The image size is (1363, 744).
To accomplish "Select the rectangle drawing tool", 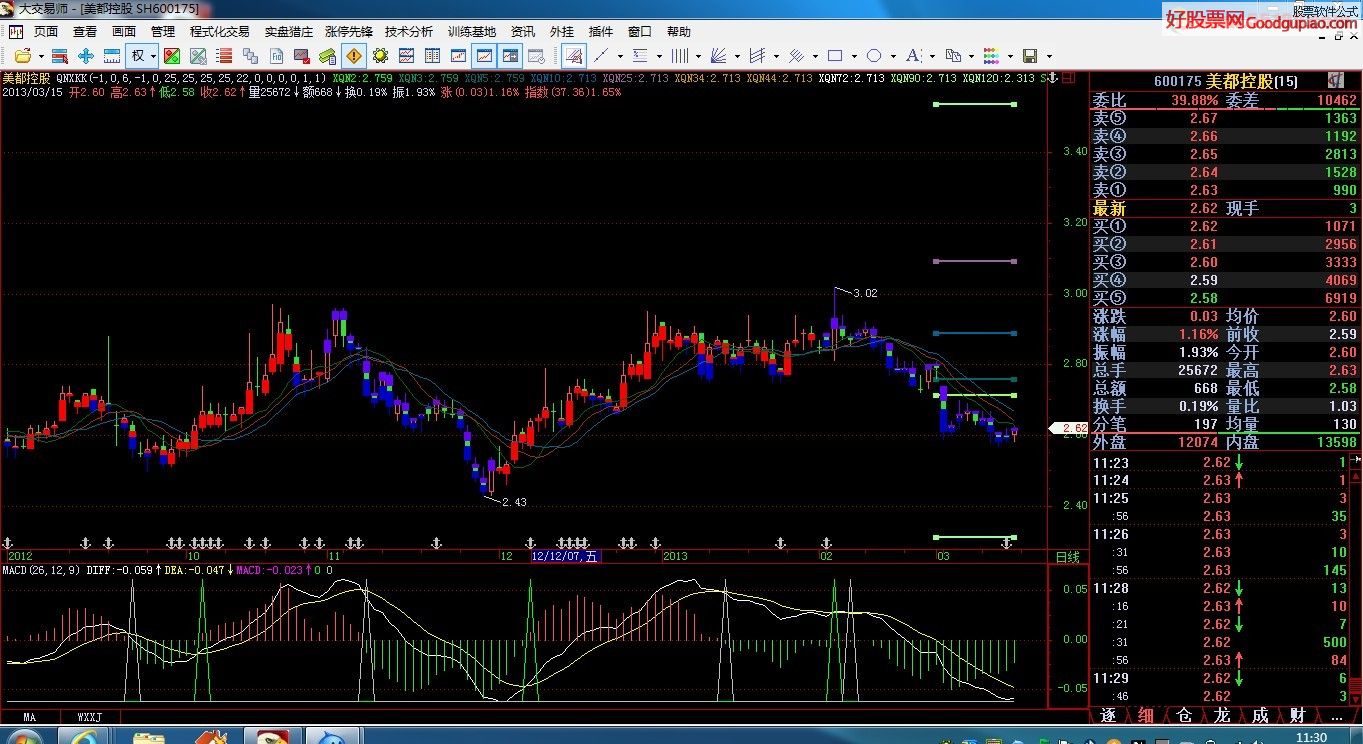I will point(835,56).
